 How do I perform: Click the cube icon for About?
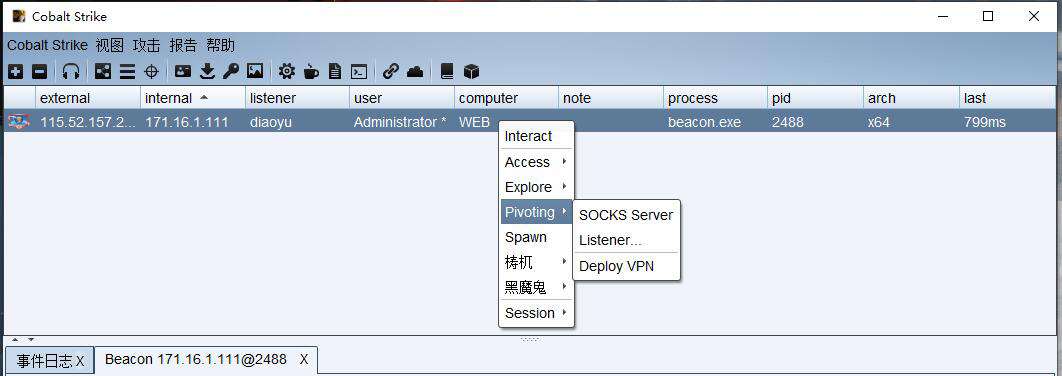471,71
